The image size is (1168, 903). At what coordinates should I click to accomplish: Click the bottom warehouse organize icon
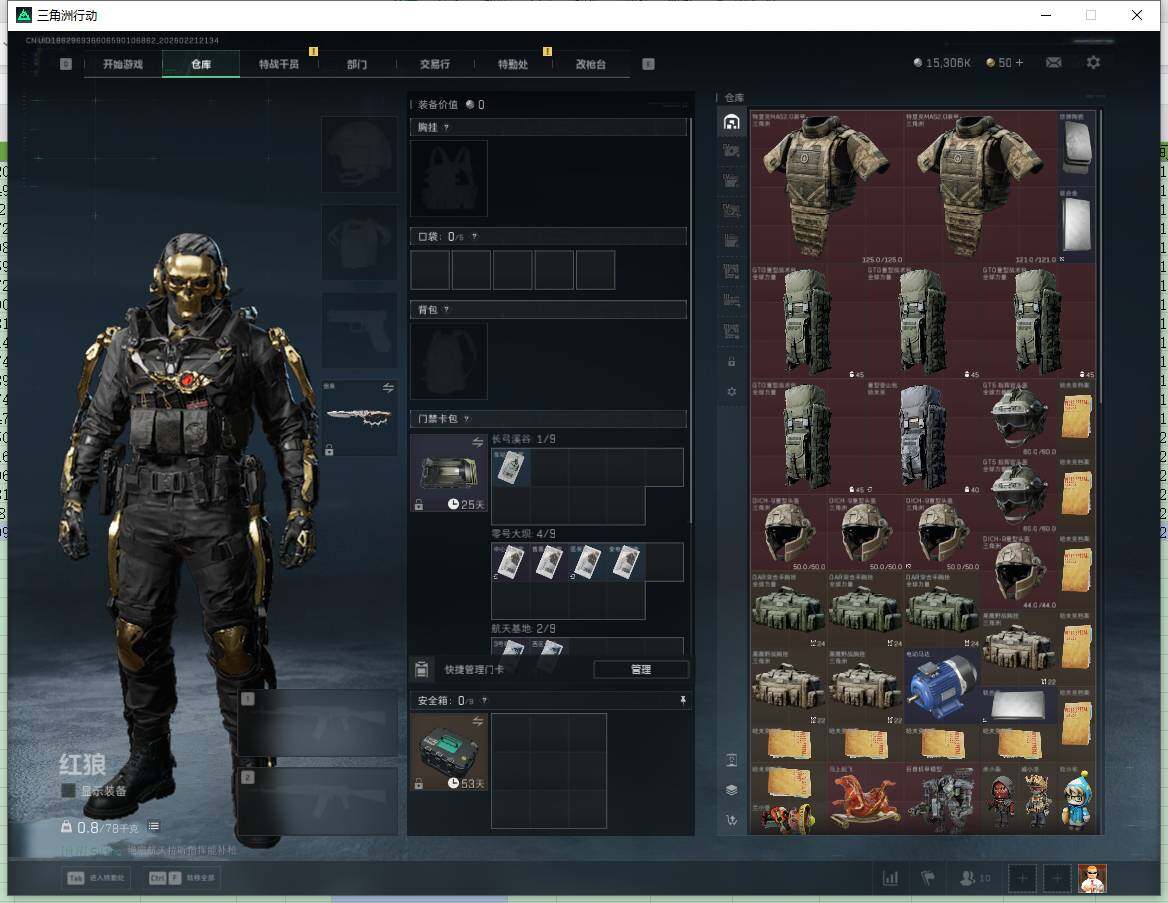point(731,820)
